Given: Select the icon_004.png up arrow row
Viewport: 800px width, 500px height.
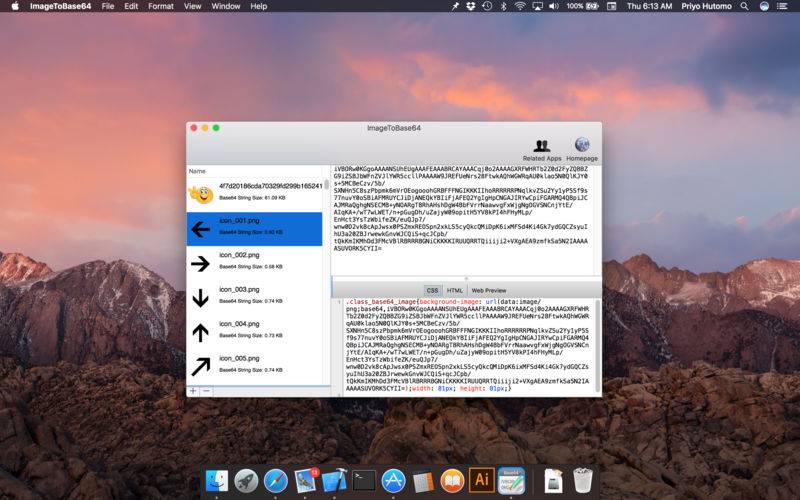Looking at the screenshot, I should point(254,332).
